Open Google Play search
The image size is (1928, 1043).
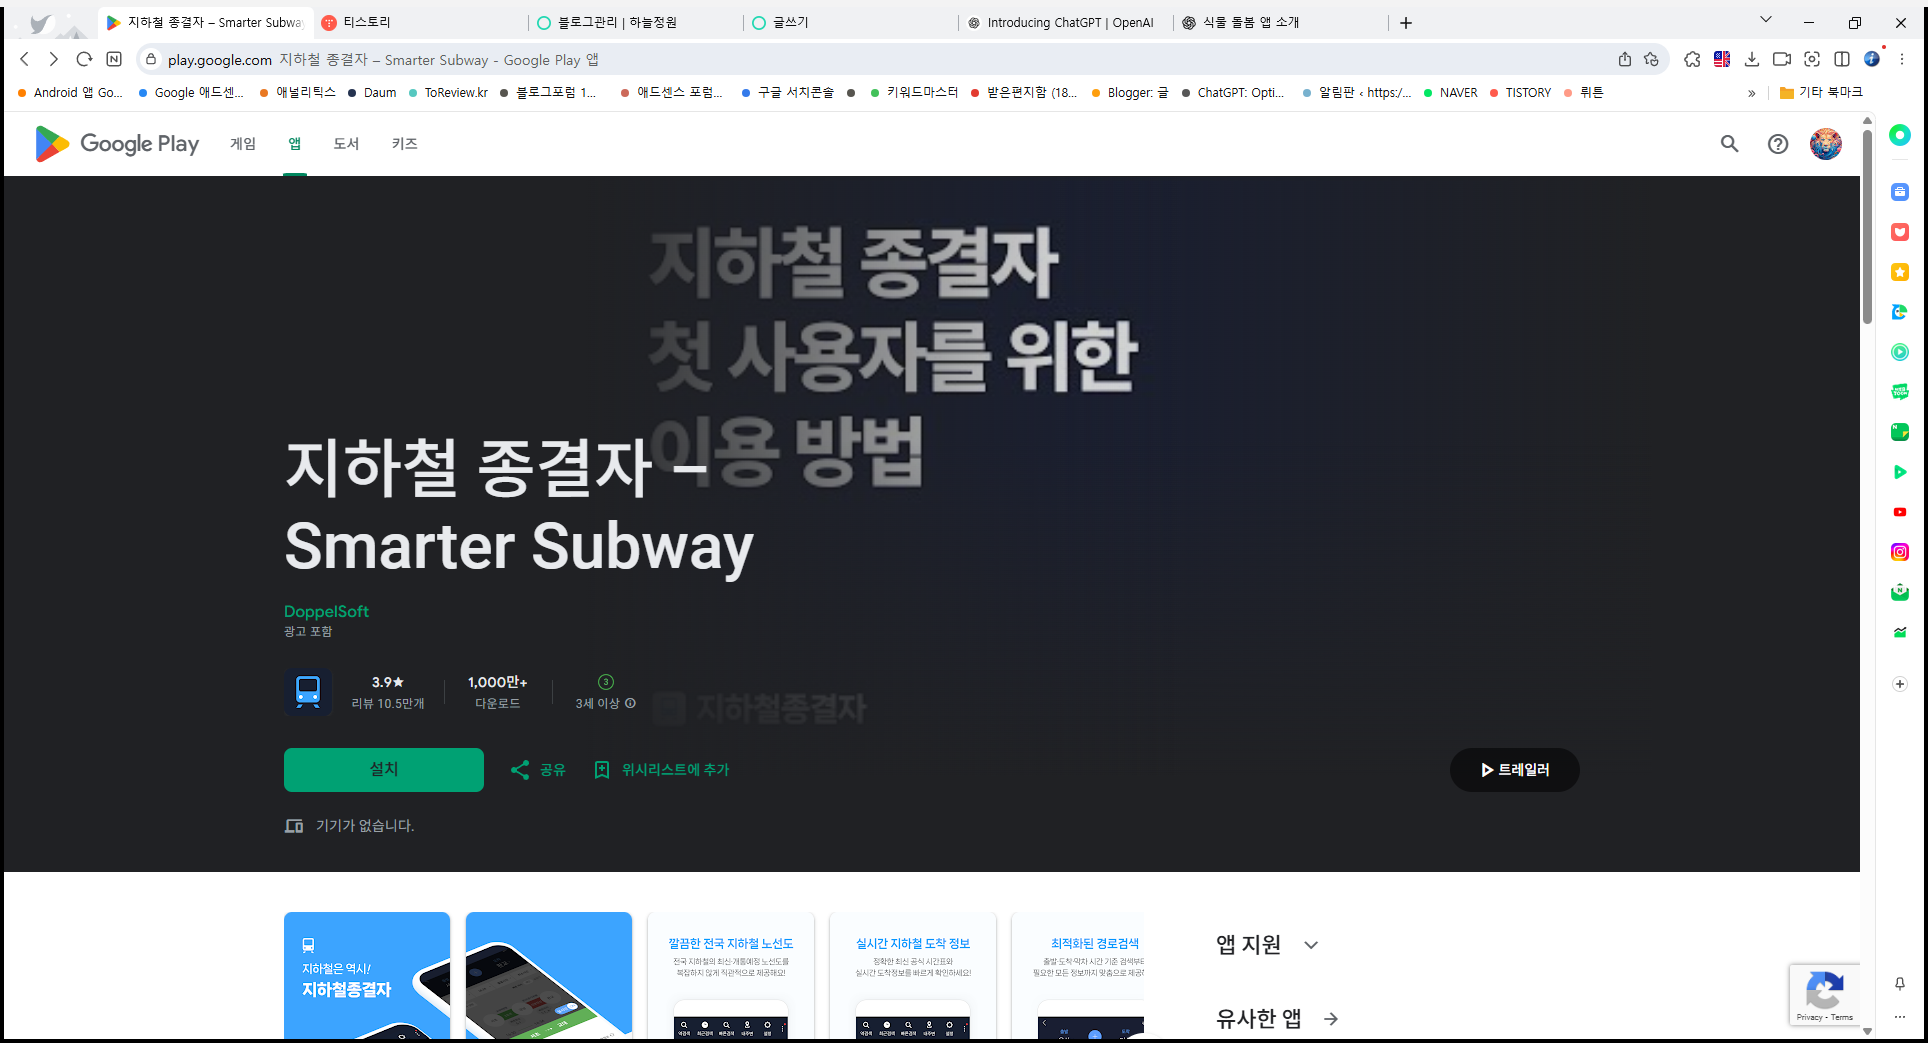point(1729,144)
